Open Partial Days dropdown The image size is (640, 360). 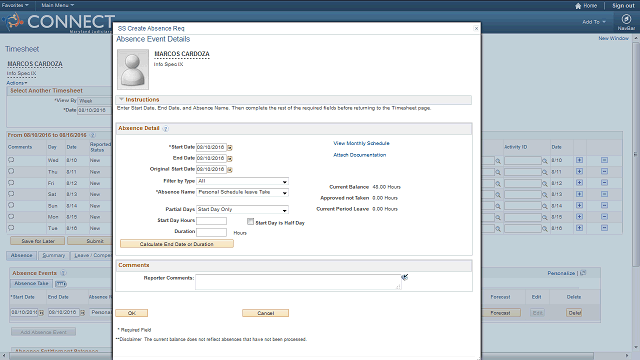pos(242,209)
